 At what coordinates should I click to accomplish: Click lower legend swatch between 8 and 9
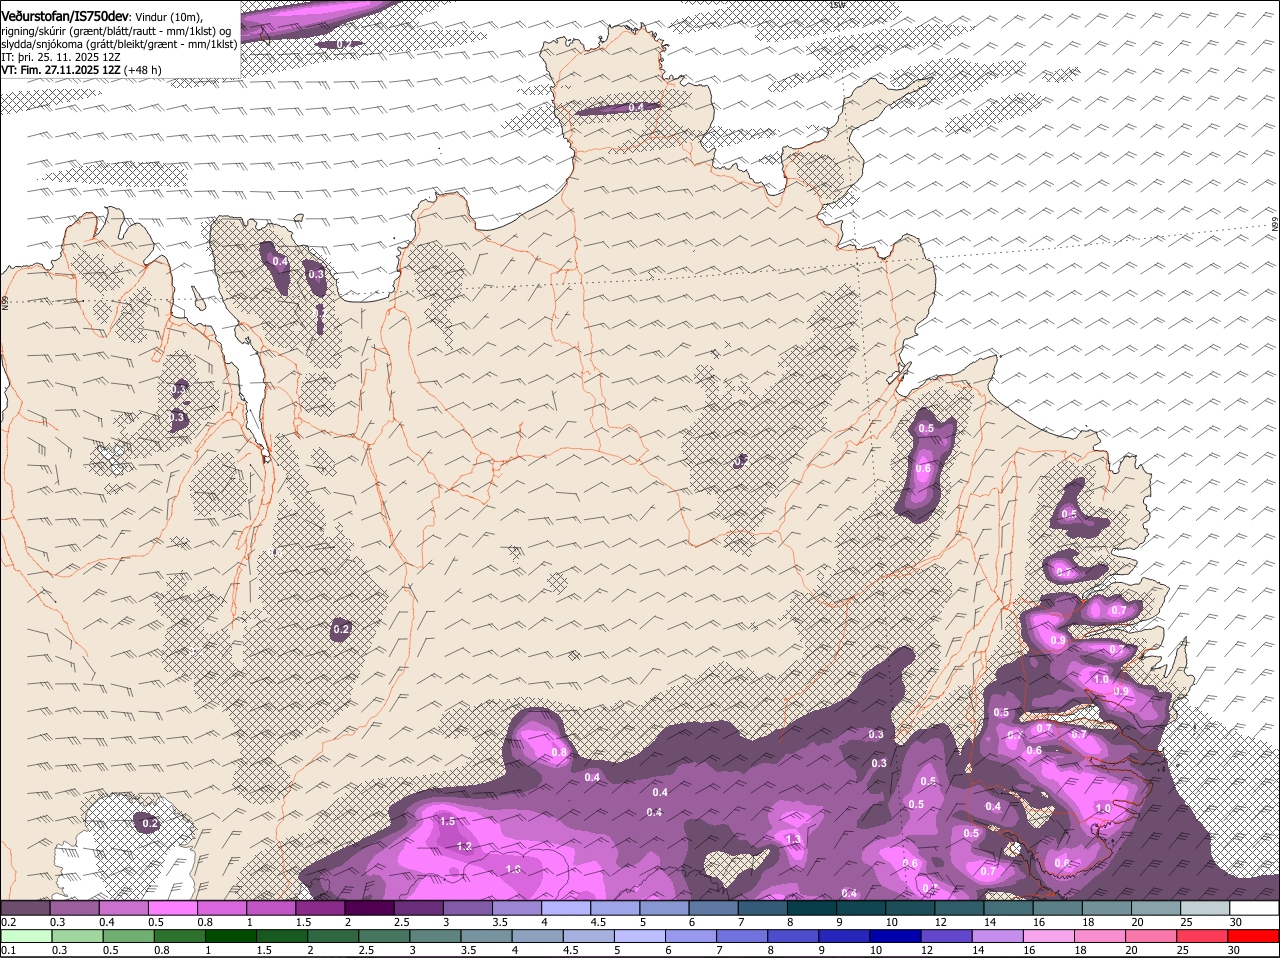pos(791,936)
